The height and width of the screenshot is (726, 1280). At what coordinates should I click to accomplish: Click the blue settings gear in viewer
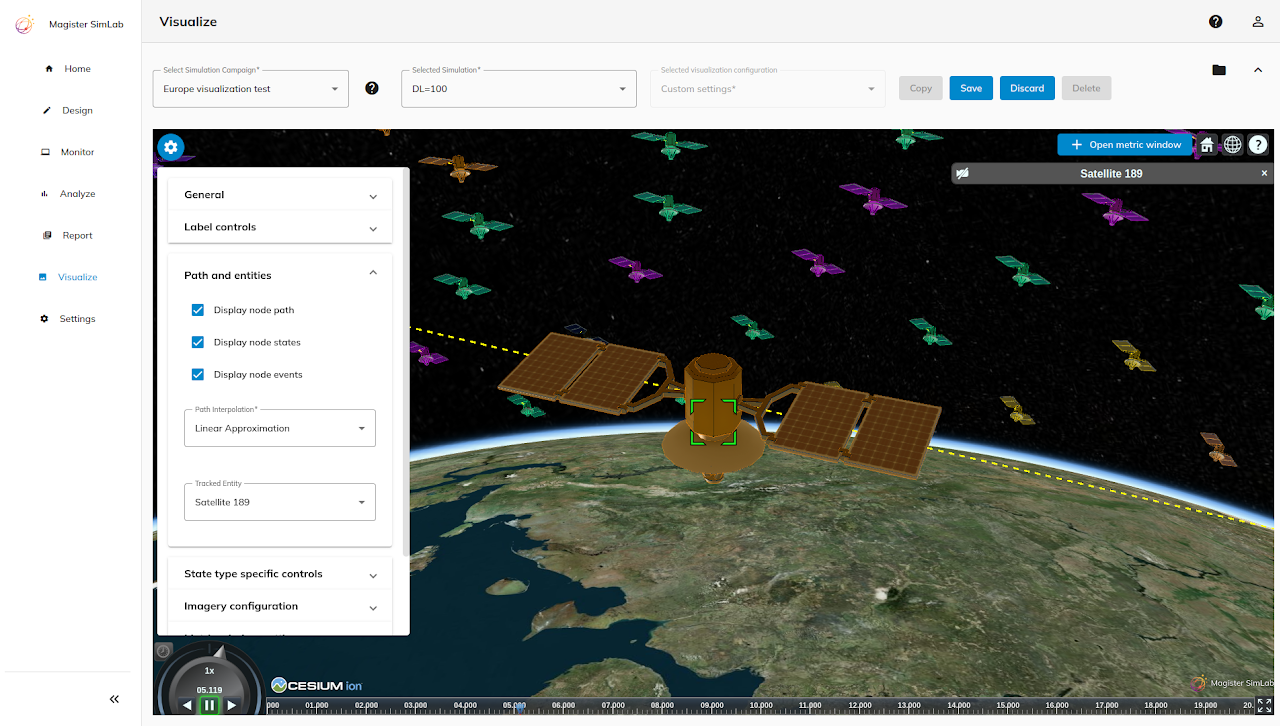(171, 147)
